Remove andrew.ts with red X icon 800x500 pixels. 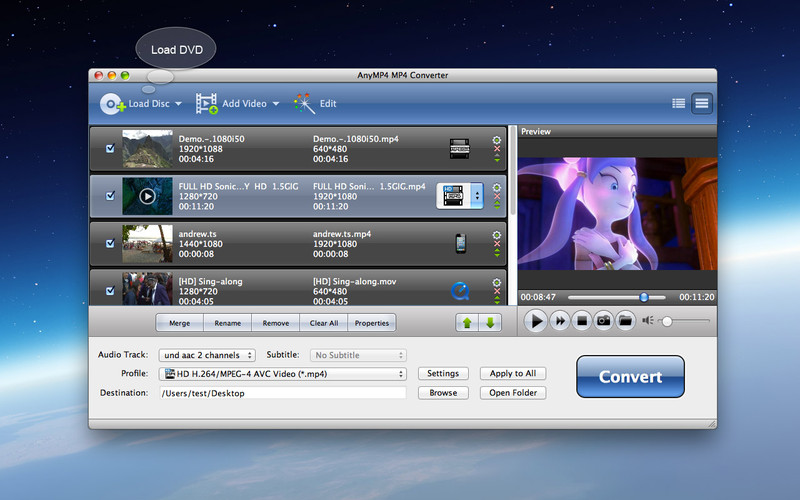click(x=497, y=244)
